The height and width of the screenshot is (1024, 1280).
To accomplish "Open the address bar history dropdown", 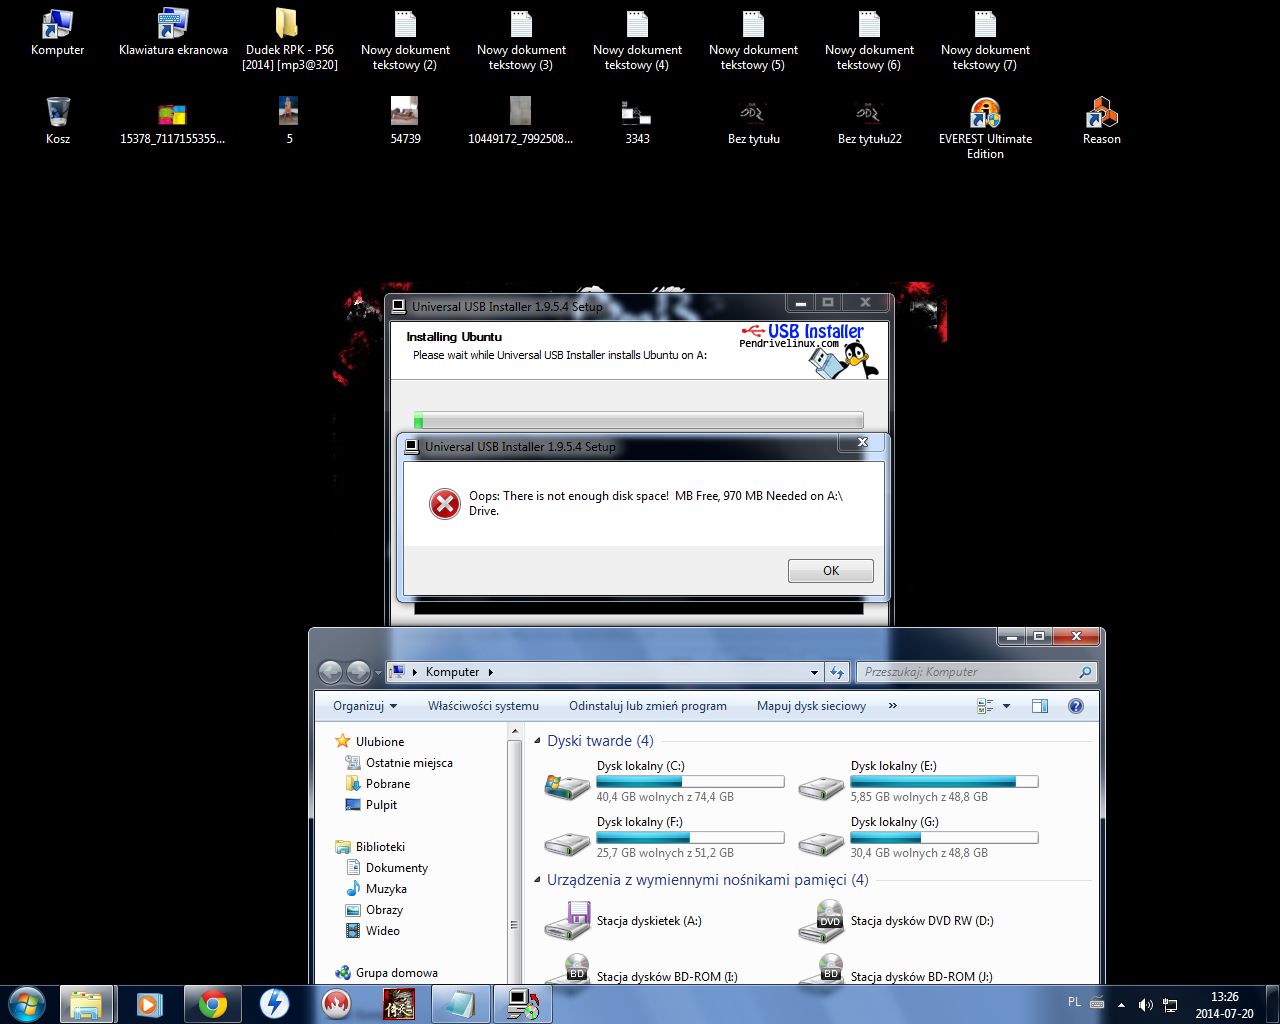I will (814, 673).
